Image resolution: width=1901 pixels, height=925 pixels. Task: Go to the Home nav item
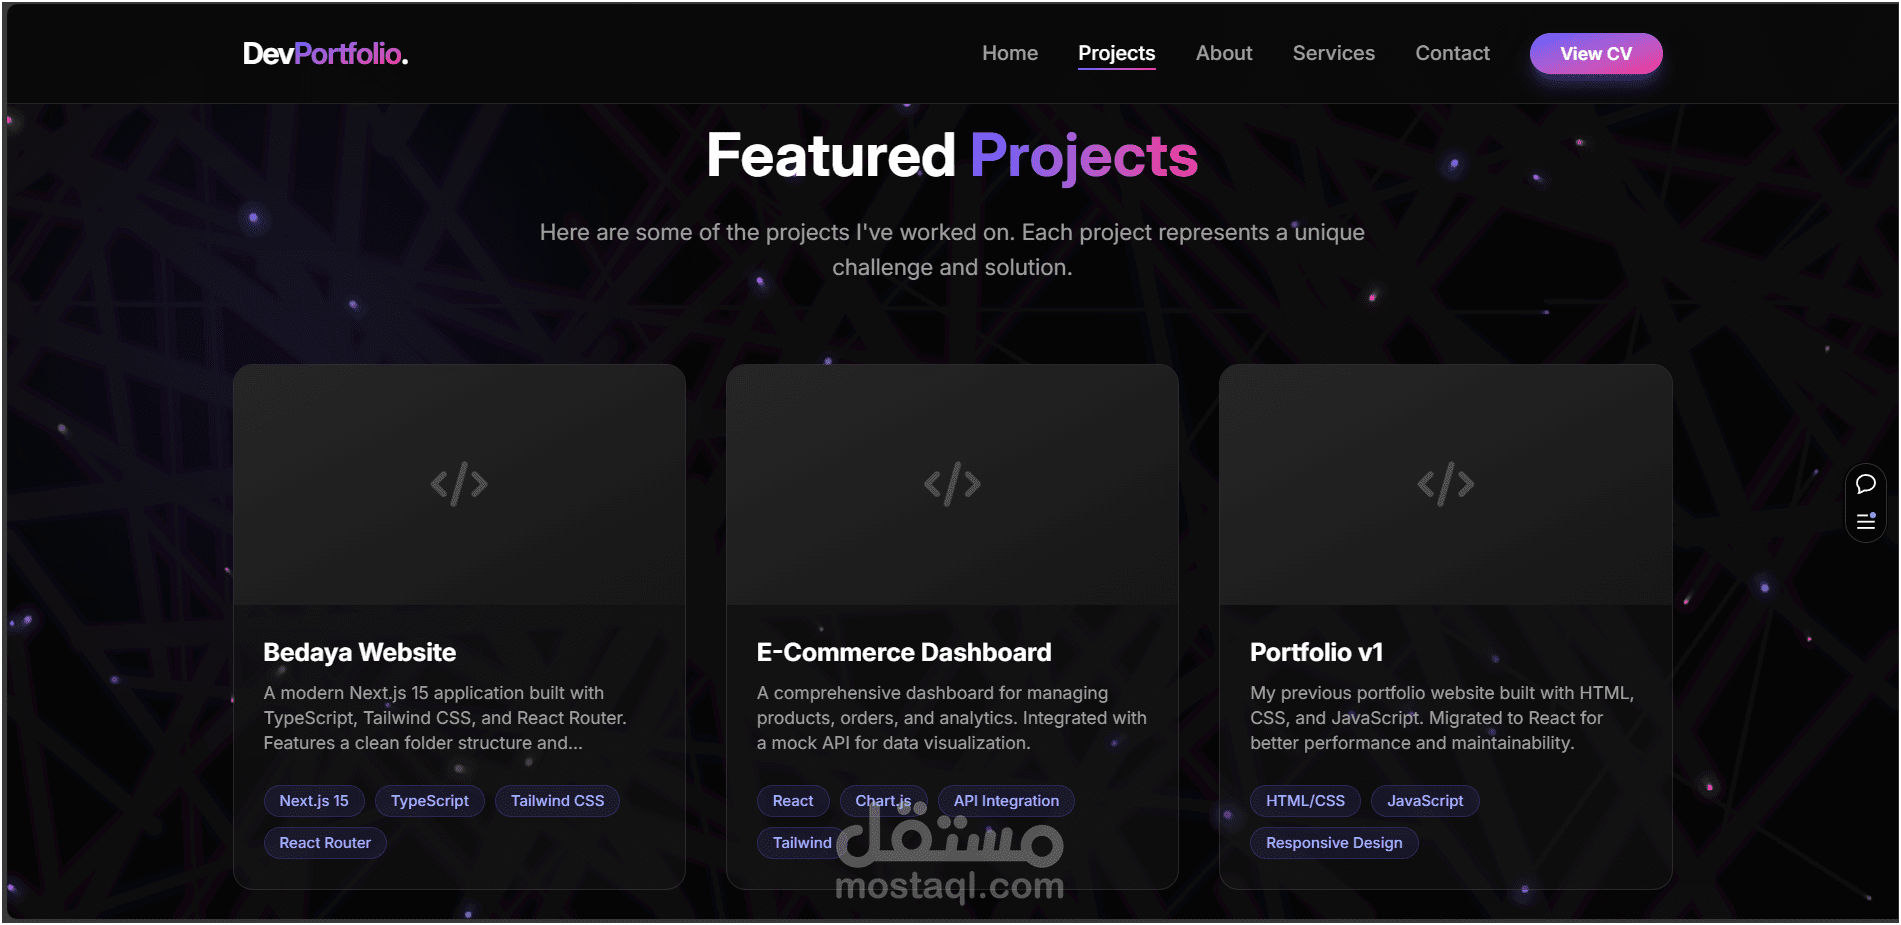1010,53
